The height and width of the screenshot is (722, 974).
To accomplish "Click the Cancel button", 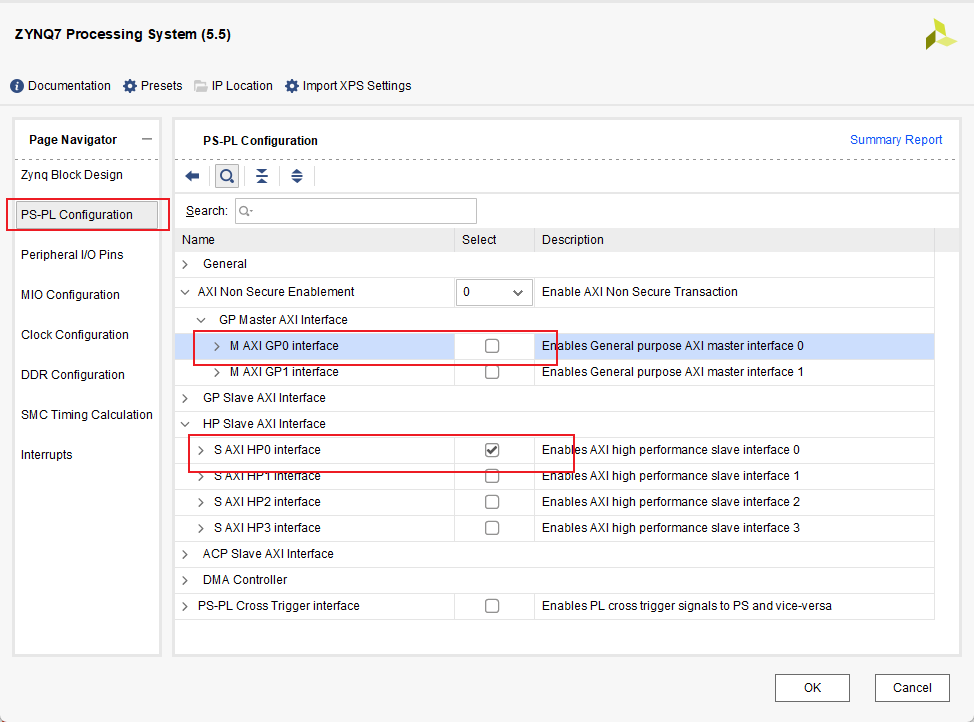I will pyautogui.click(x=912, y=688).
